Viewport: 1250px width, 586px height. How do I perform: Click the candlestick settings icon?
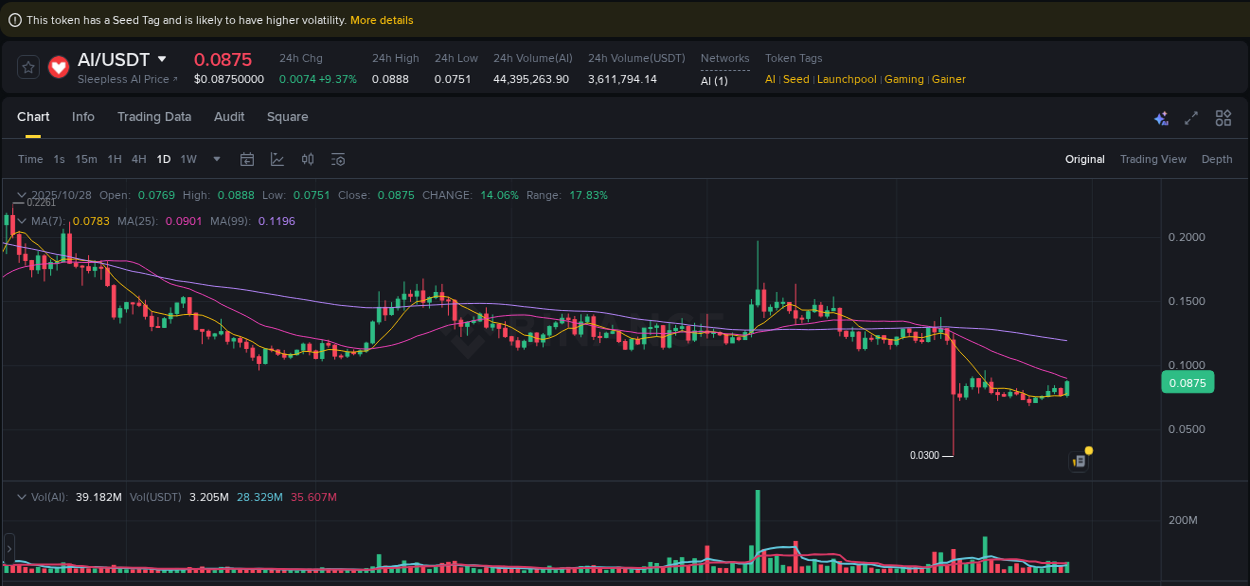coord(307,158)
